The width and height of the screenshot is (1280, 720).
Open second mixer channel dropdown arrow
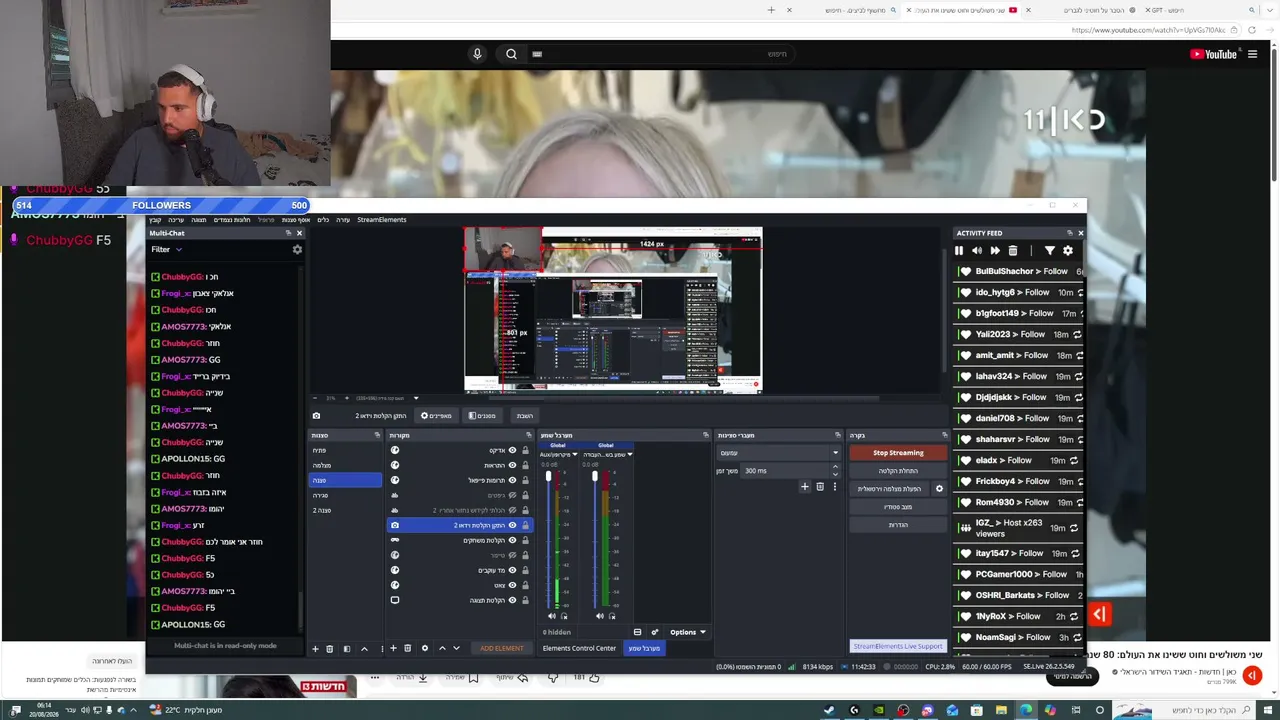629,455
